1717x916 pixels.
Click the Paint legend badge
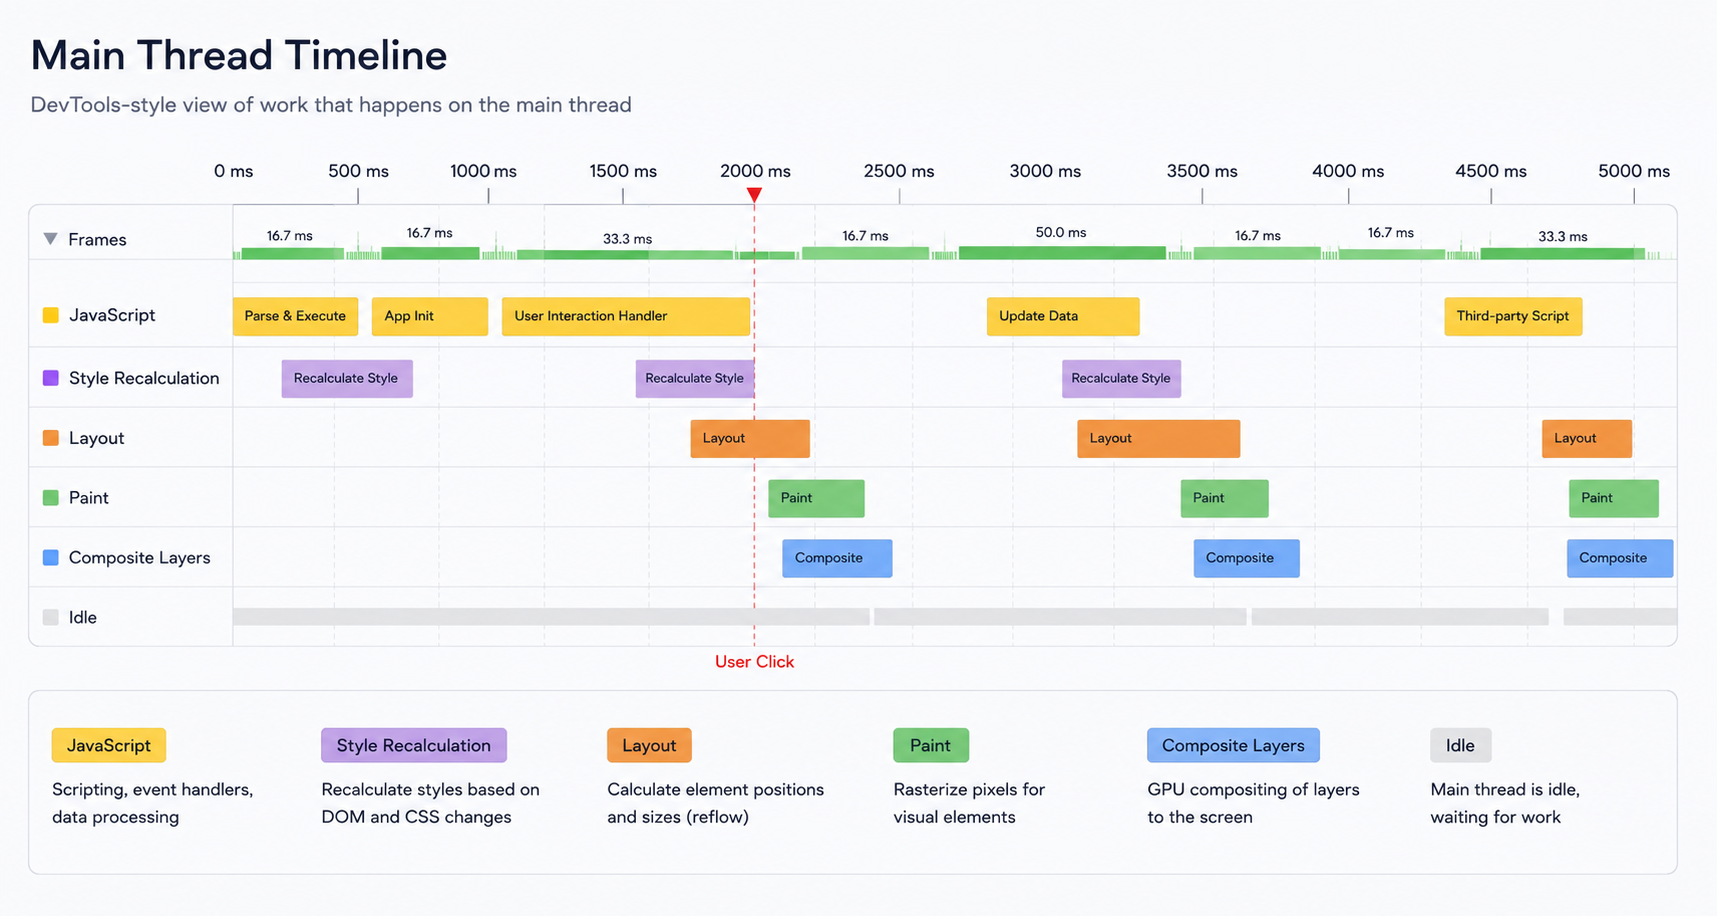930,745
